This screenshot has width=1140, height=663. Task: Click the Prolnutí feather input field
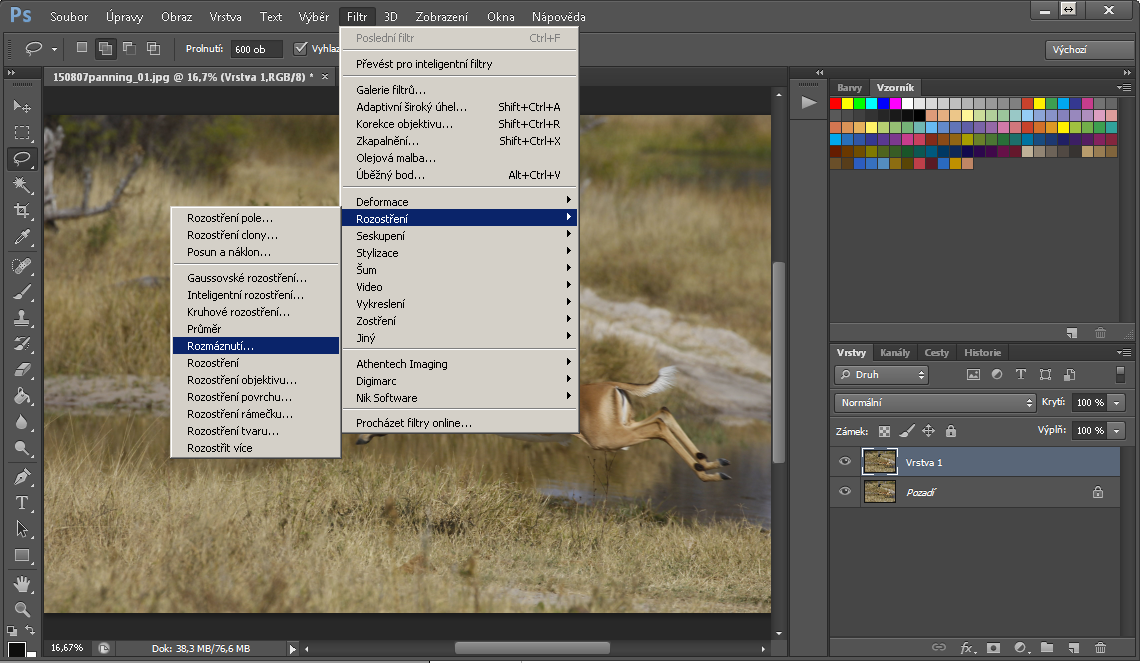[x=256, y=49]
